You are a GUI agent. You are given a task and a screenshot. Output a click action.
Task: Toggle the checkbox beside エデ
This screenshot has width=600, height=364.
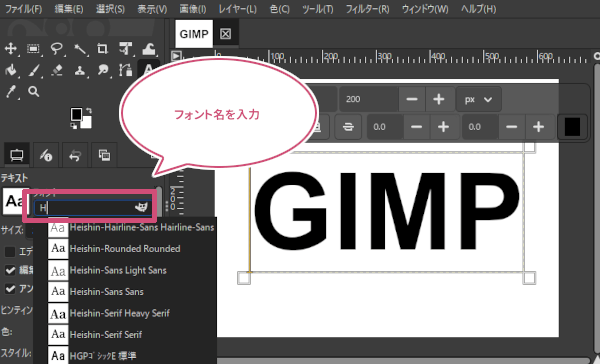pos(10,251)
